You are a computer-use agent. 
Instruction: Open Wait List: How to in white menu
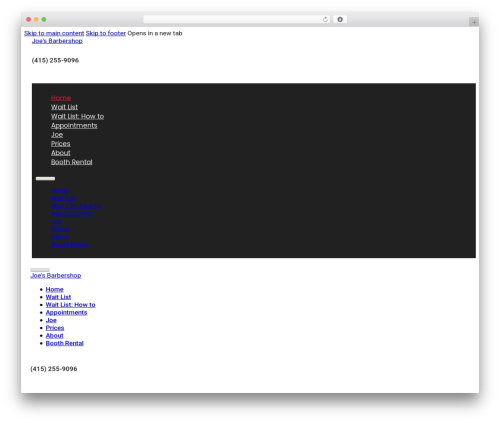coord(77,116)
